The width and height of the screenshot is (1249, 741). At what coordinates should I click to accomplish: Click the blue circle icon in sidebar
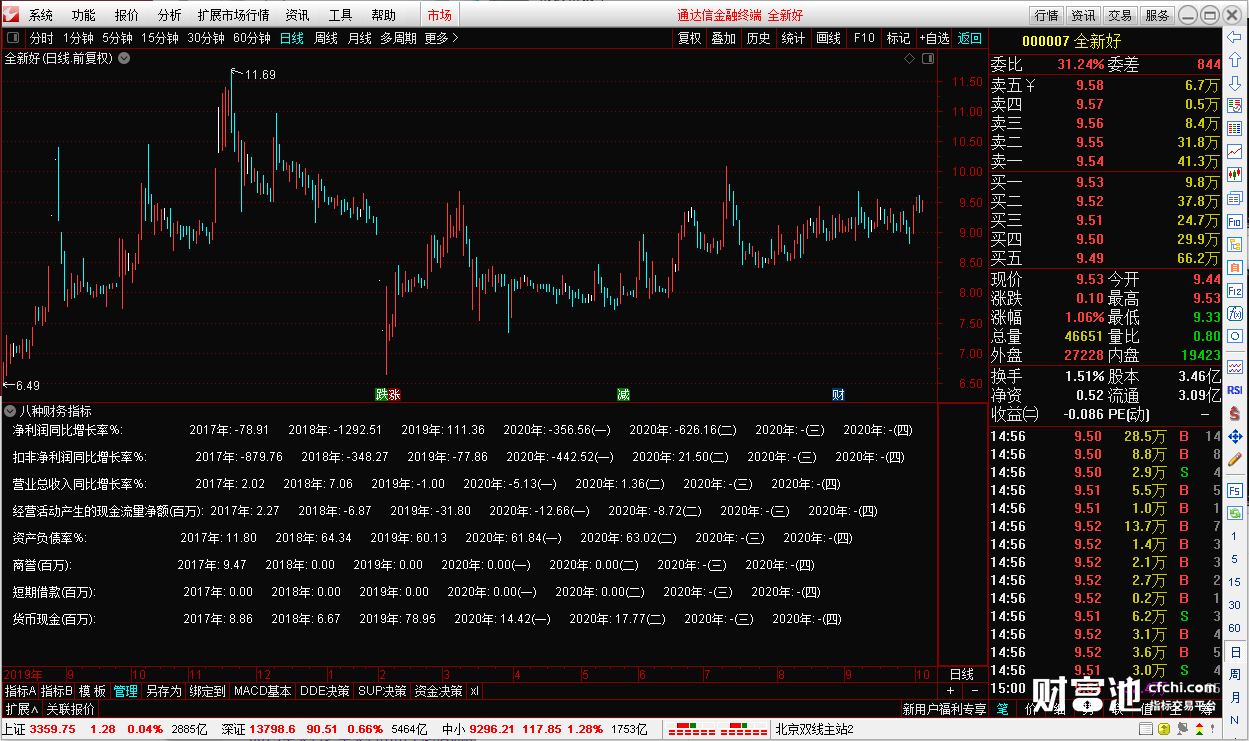[1235, 336]
